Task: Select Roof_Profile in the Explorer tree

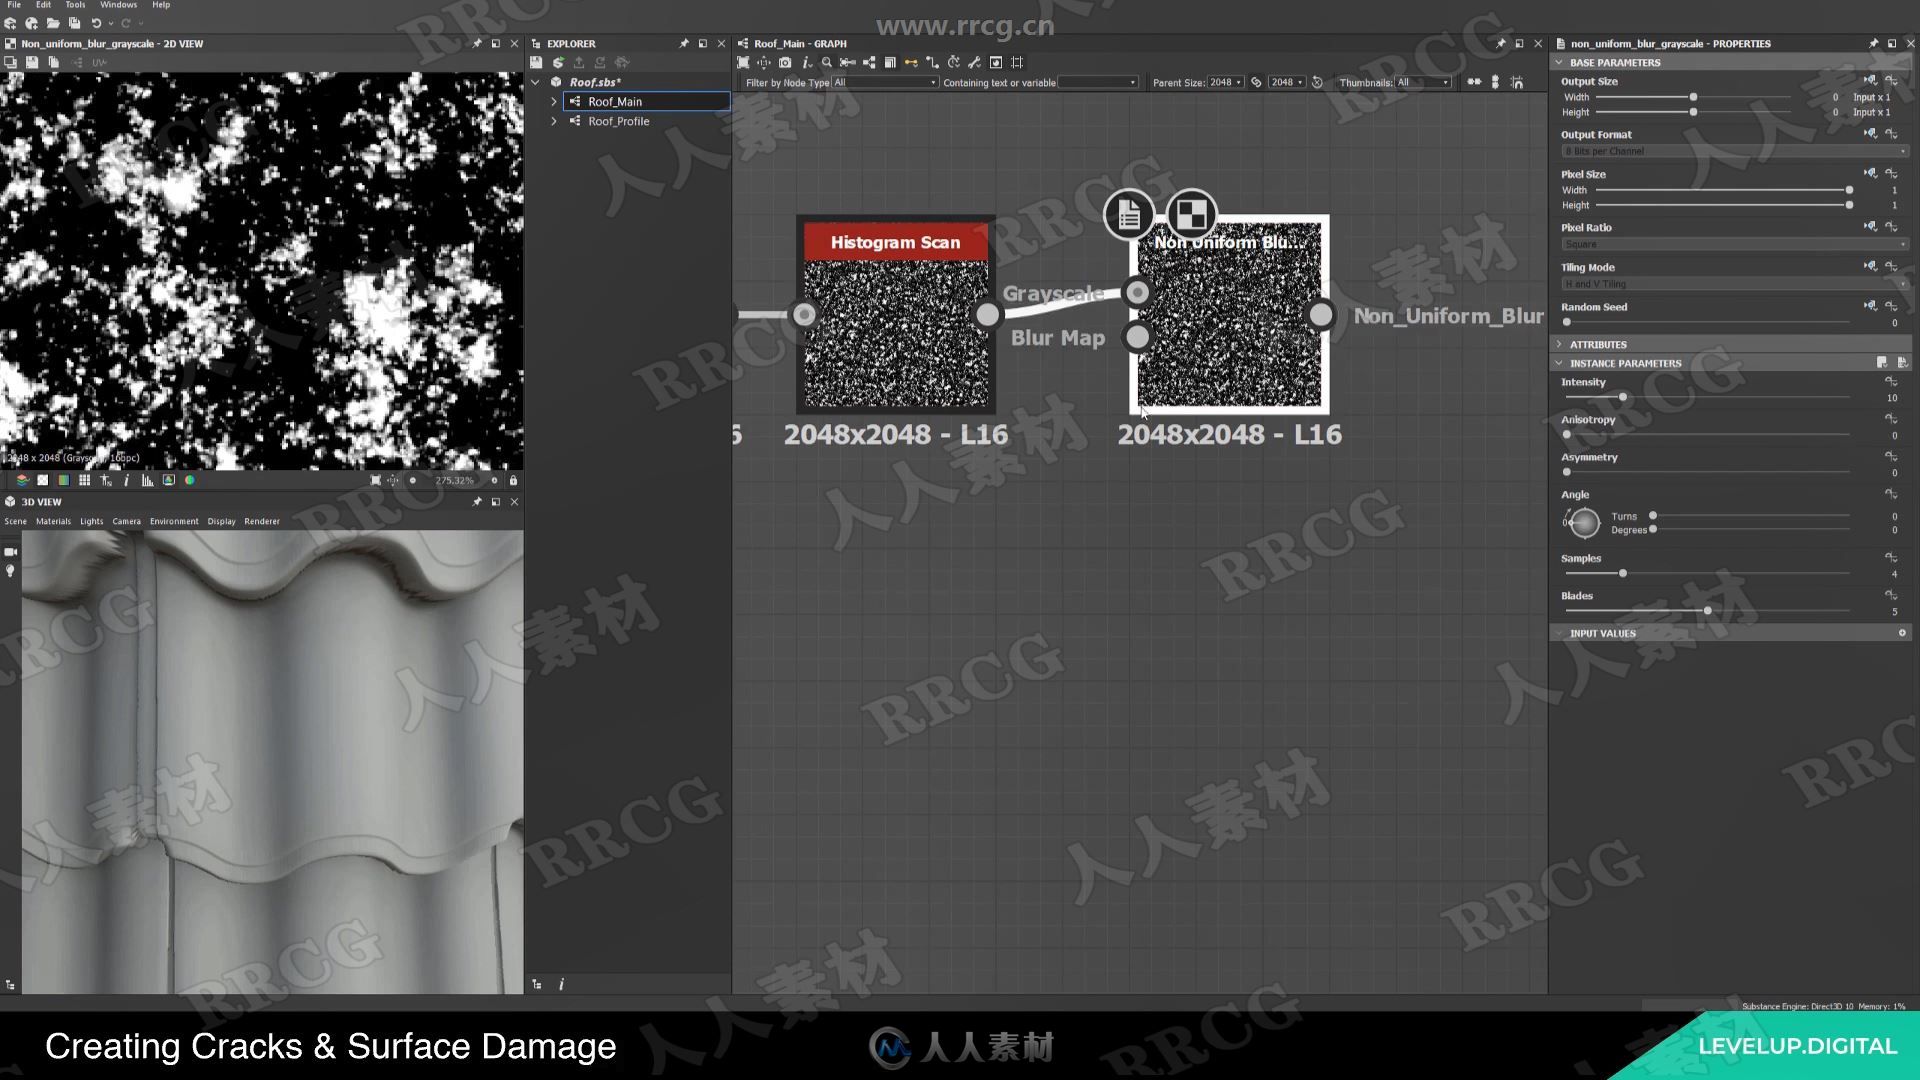Action: [x=617, y=120]
